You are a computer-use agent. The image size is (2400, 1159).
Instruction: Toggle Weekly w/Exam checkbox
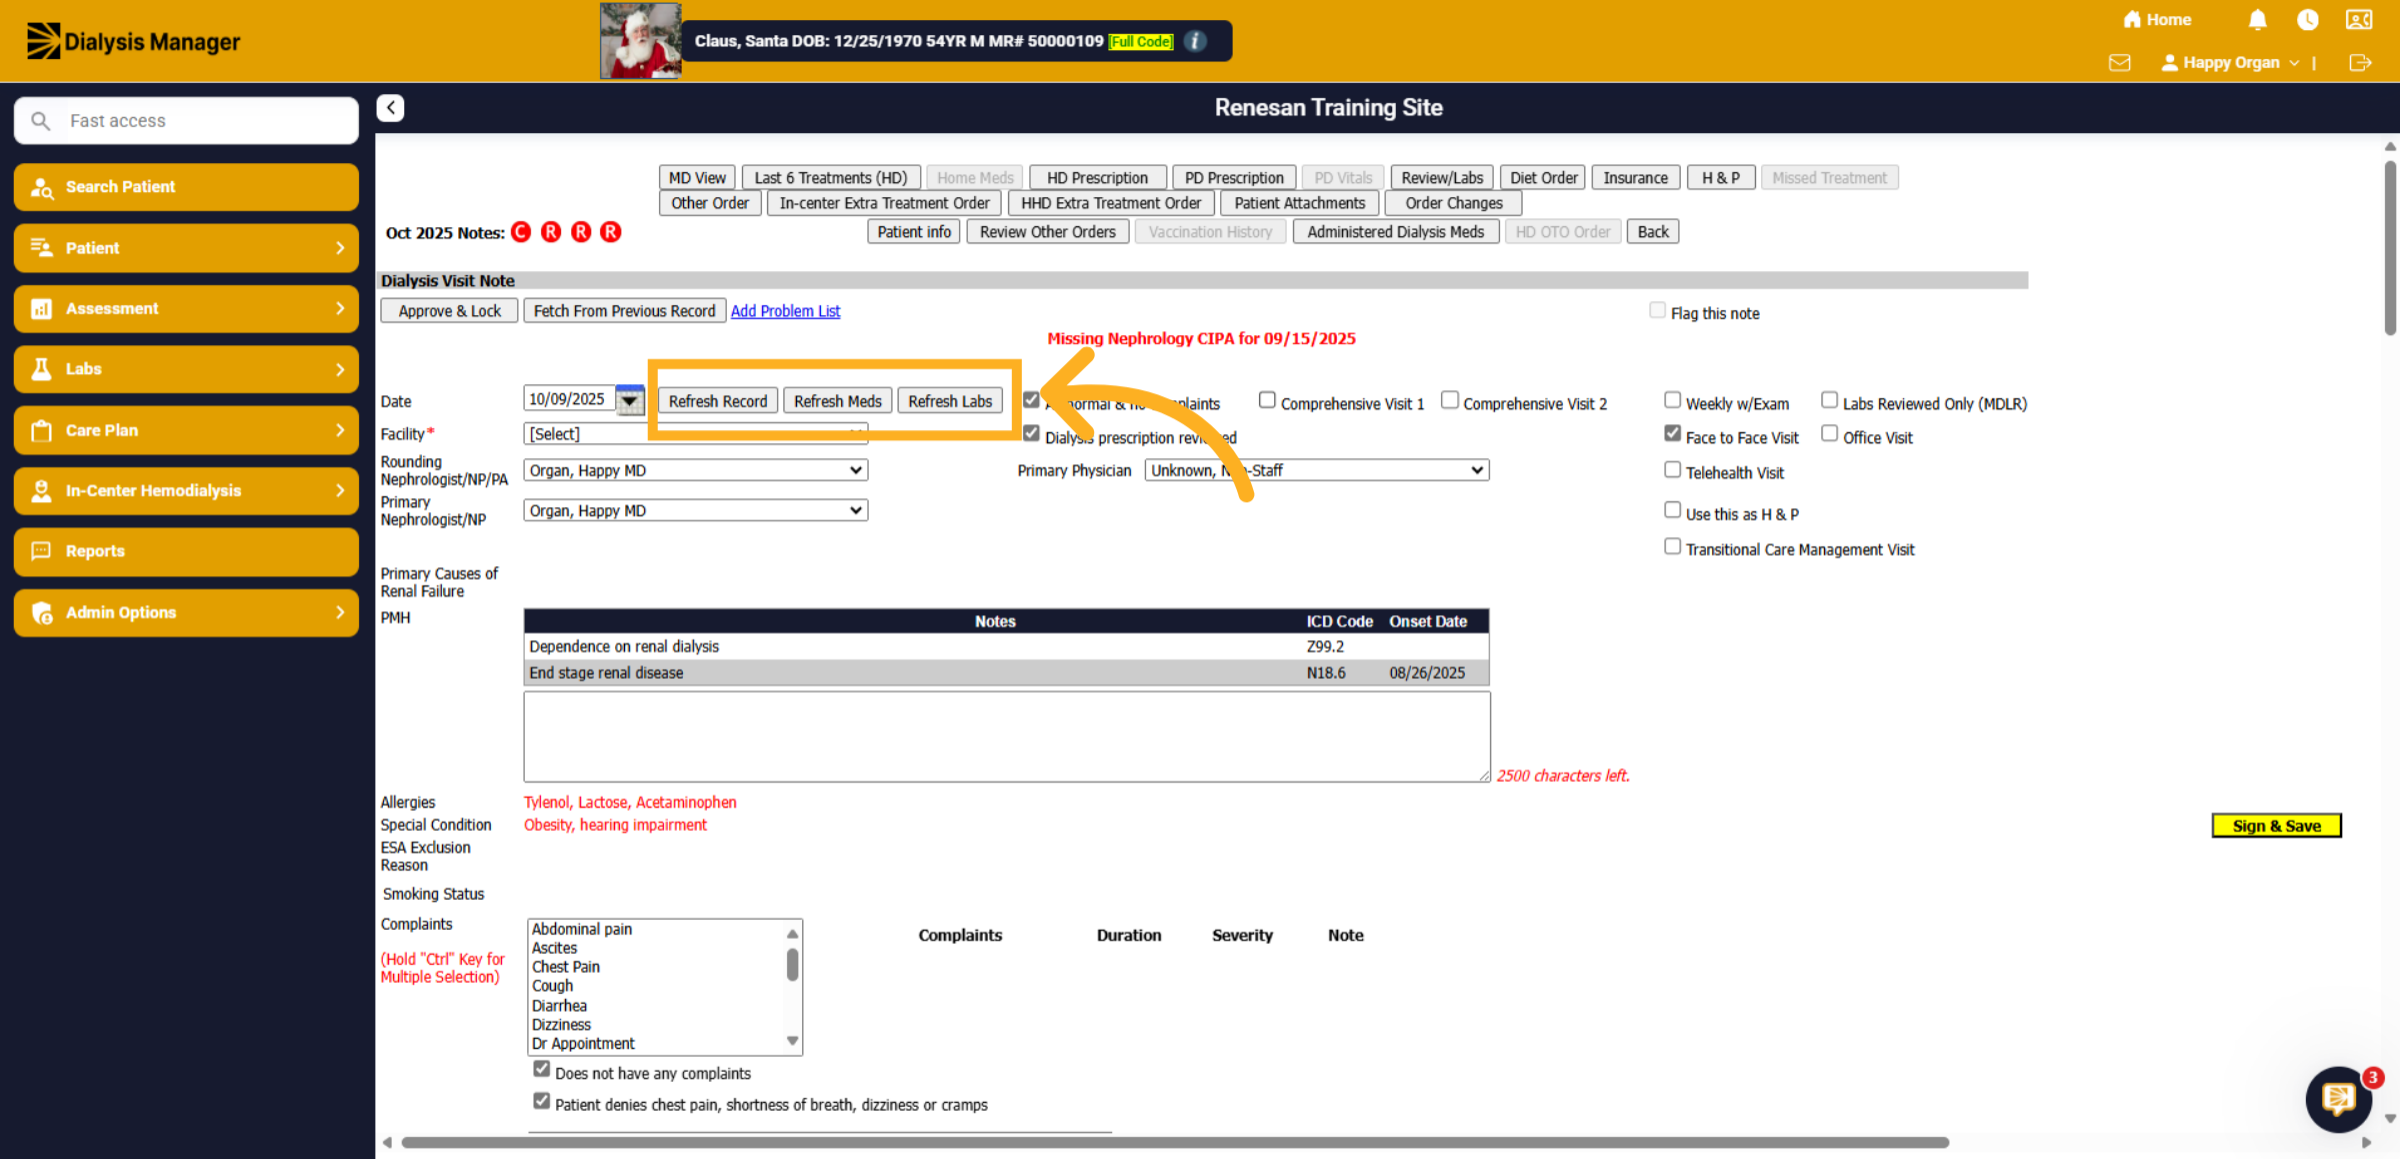tap(1672, 400)
